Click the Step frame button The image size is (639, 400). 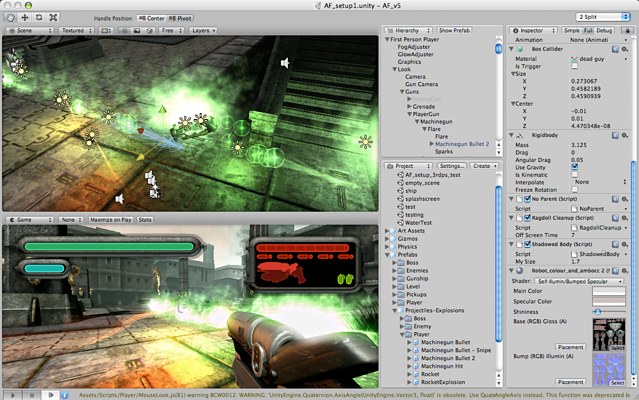[x=51, y=395]
